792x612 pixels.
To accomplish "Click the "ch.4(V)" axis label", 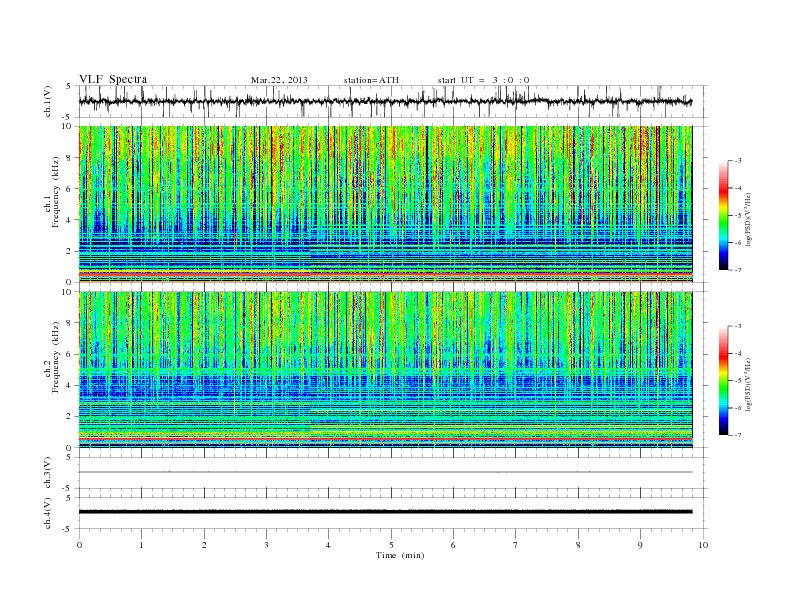I will (48, 513).
